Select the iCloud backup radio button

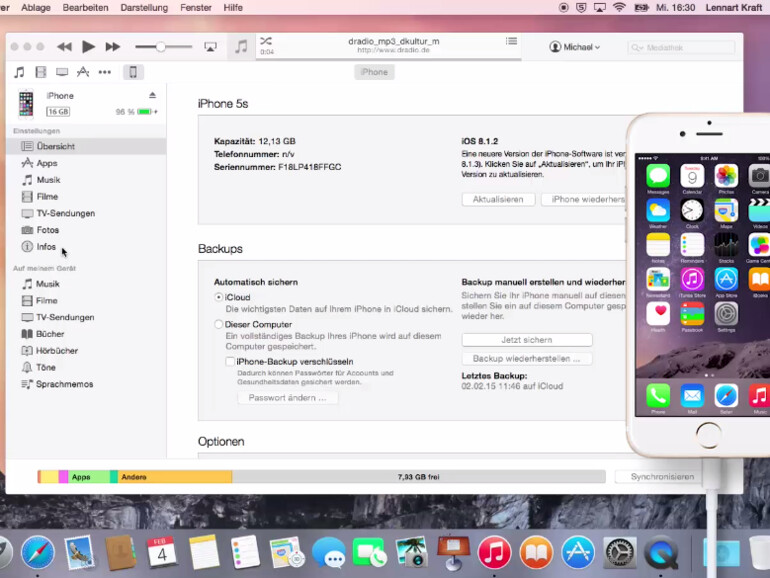(219, 297)
